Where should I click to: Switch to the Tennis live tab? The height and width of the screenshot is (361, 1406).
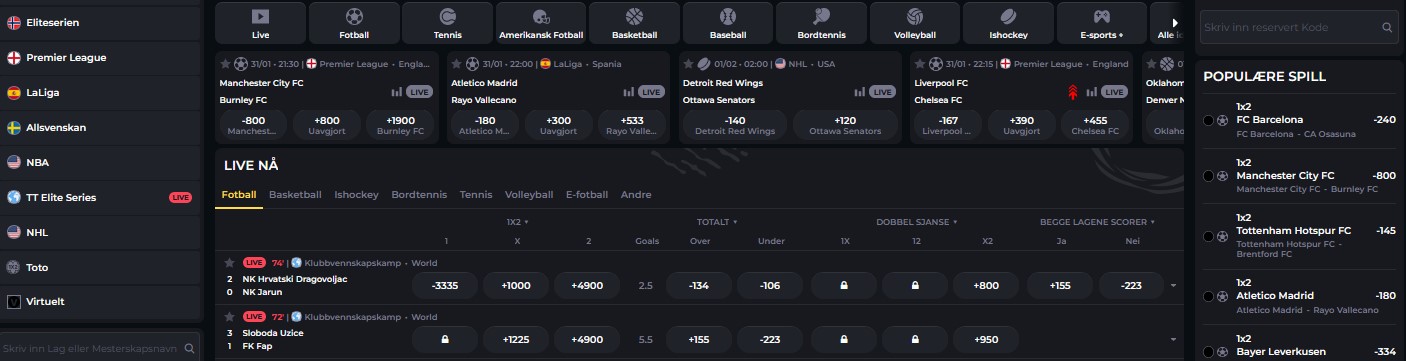[476, 195]
